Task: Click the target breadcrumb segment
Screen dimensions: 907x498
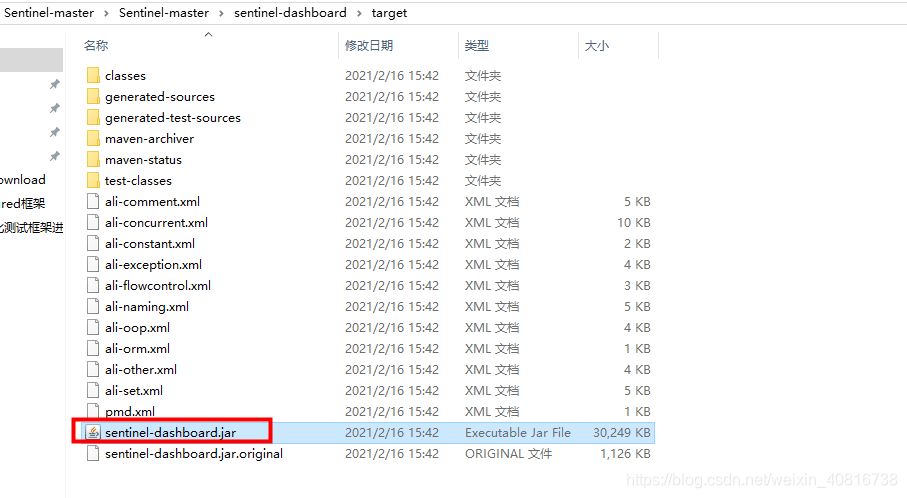Action: pyautogui.click(x=389, y=13)
